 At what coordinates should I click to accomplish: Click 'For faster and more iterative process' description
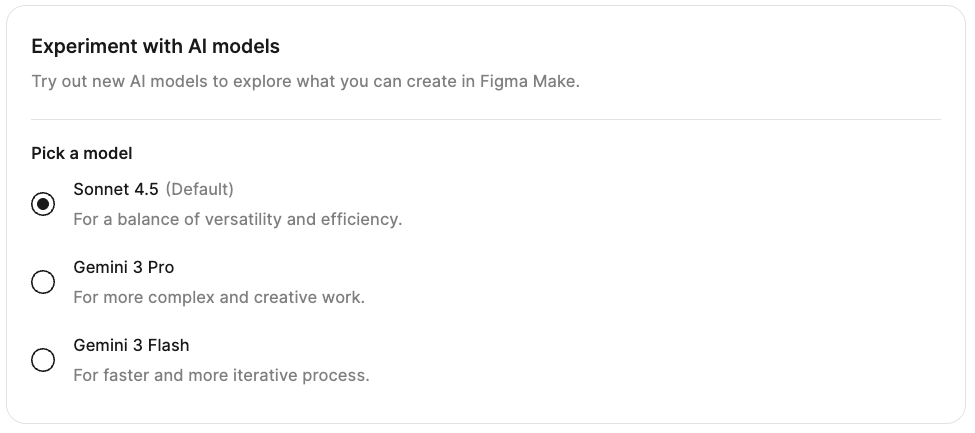(222, 376)
